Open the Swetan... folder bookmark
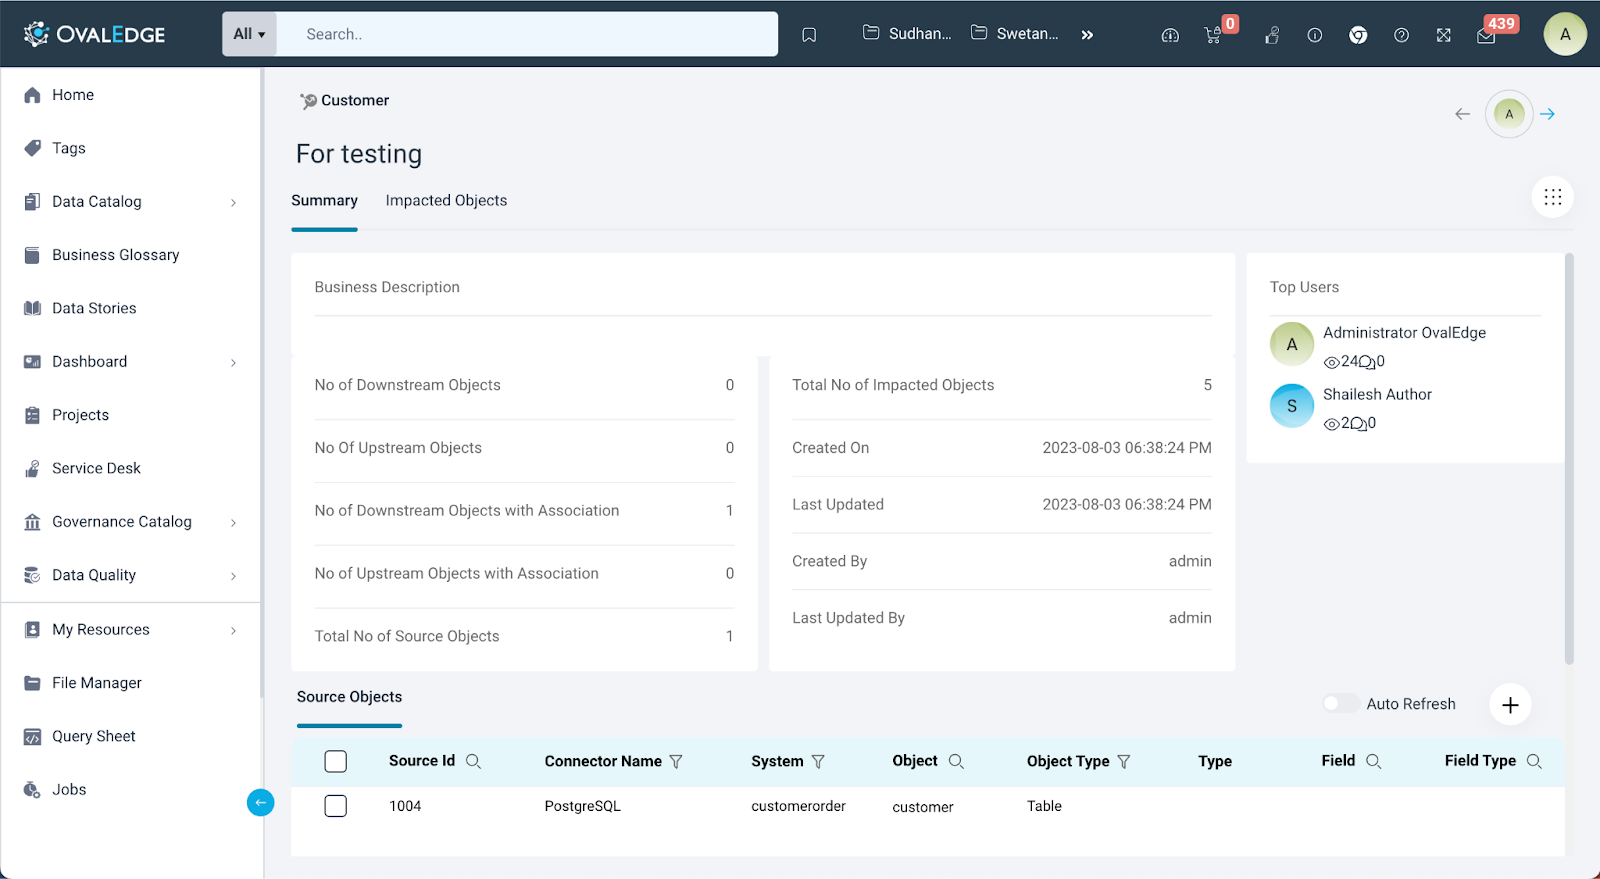The image size is (1600, 879). pyautogui.click(x=1014, y=33)
